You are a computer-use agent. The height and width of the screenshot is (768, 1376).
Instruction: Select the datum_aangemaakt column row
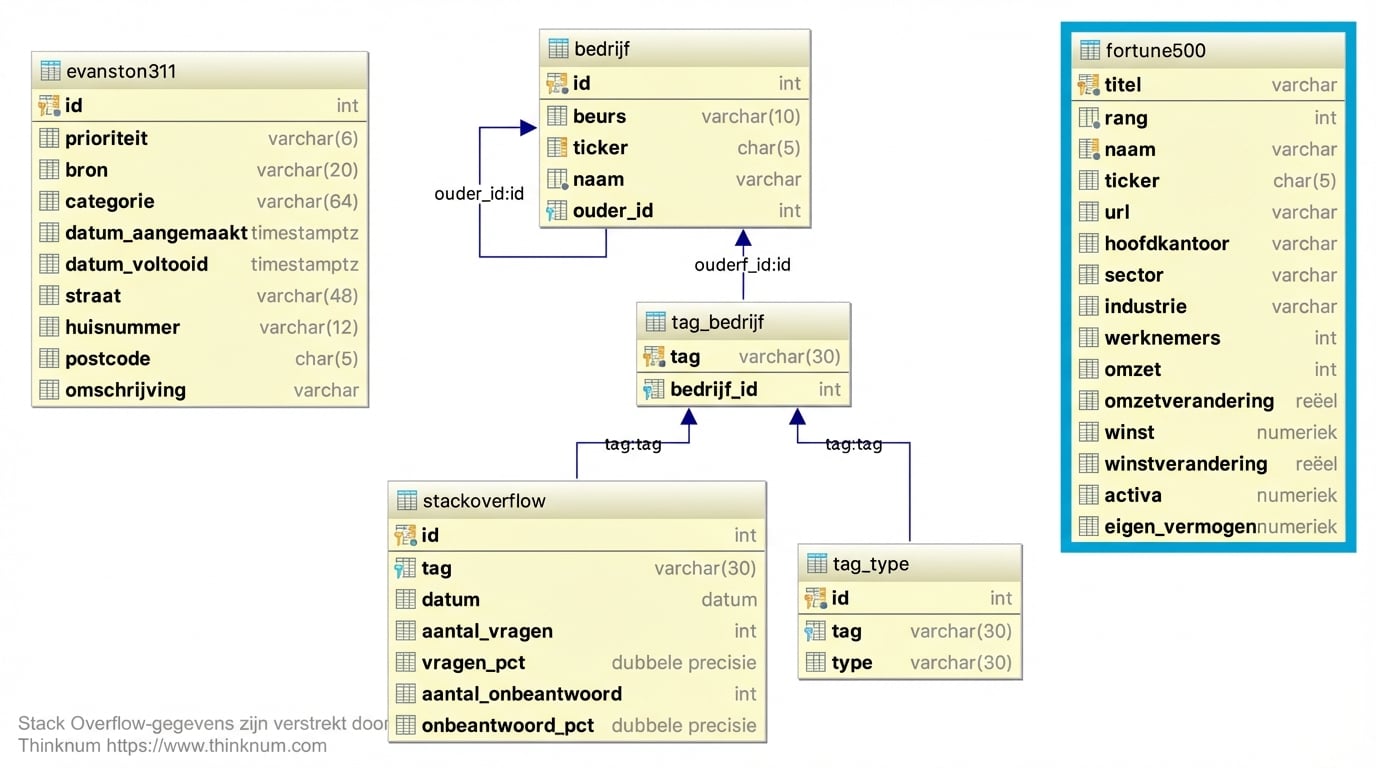156,233
